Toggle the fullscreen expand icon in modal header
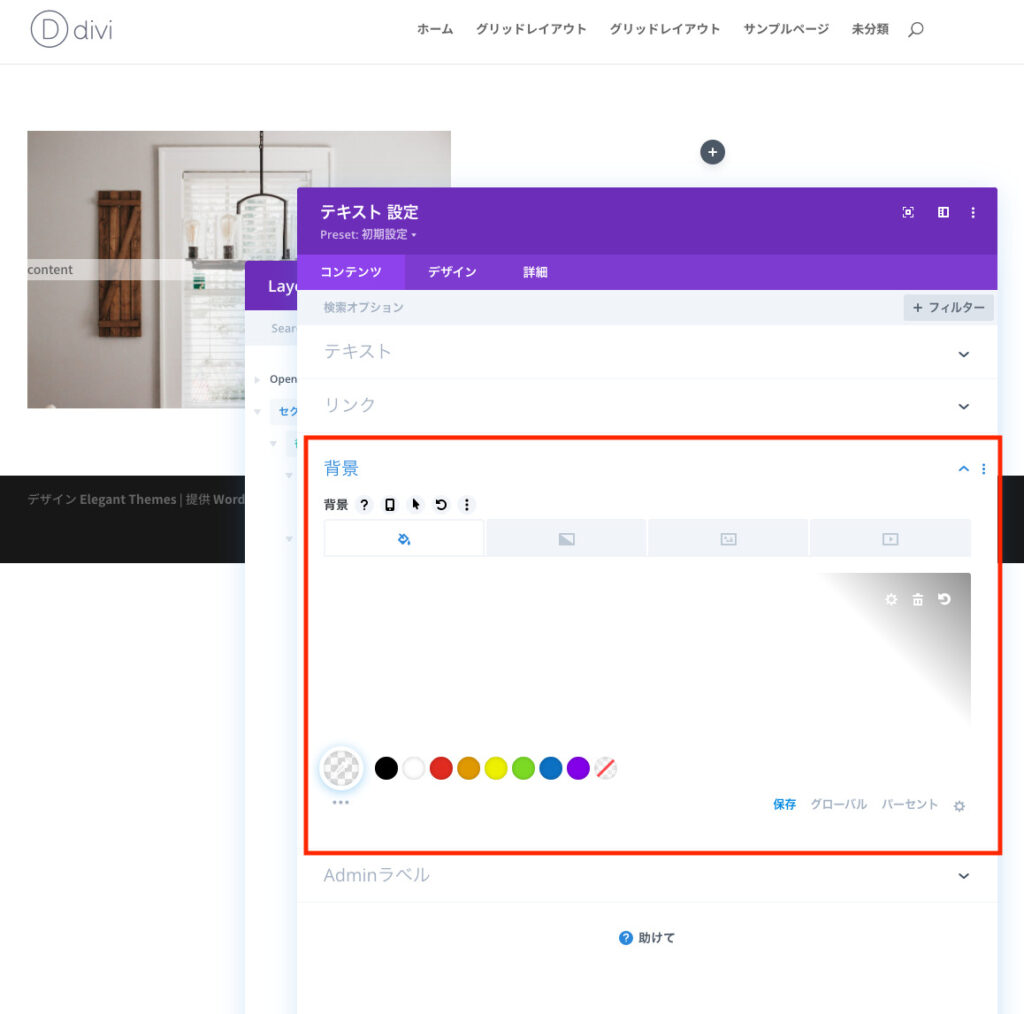This screenshot has width=1024, height=1014. pos(908,212)
